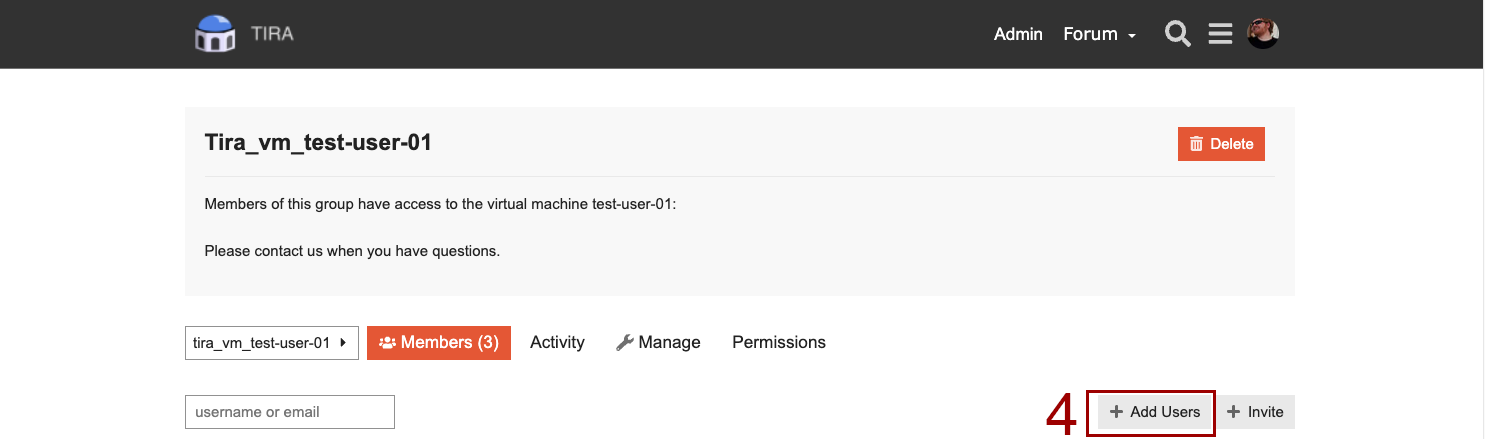Select the Members (3) tab
The height and width of the screenshot is (446, 1485).
pos(439,343)
